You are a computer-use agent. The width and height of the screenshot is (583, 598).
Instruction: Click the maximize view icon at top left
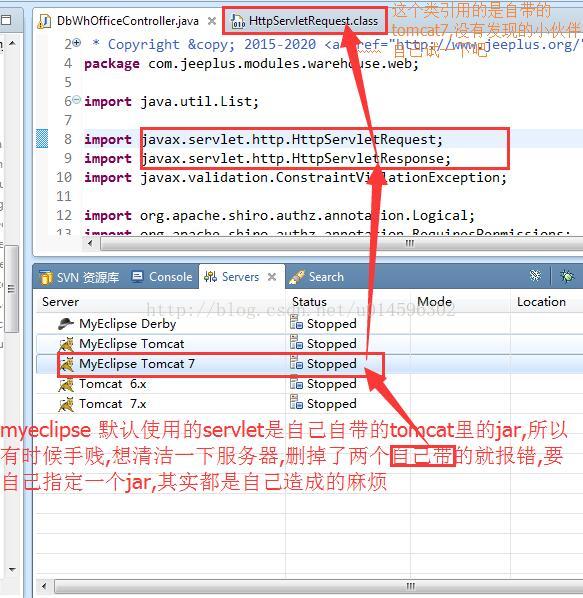tap(5, 20)
